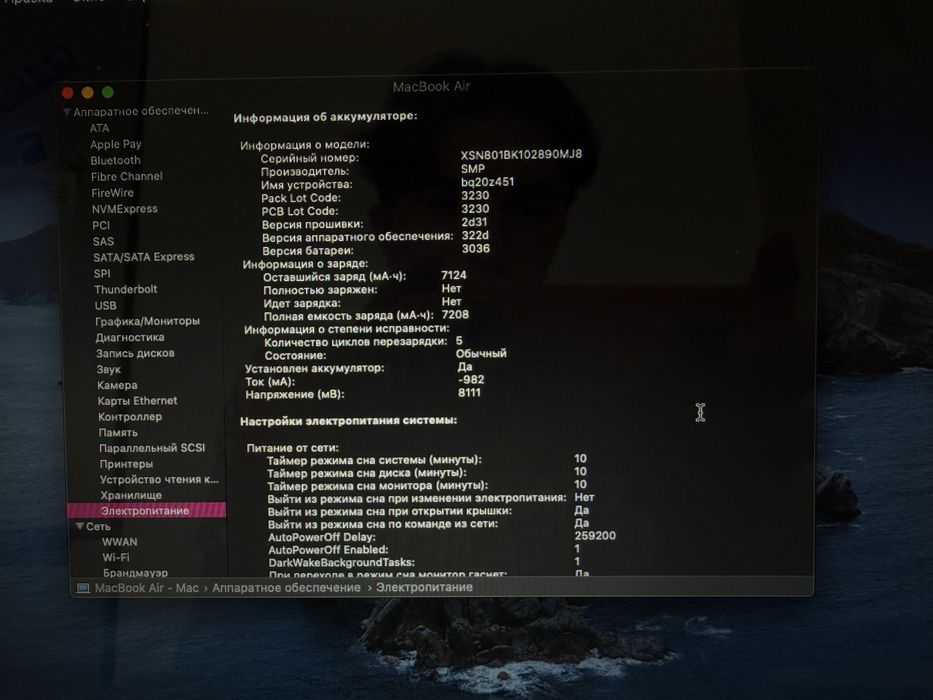The width and height of the screenshot is (933, 700).
Task: Click the MacBook Air computer icon in path bar
Action: point(83,588)
